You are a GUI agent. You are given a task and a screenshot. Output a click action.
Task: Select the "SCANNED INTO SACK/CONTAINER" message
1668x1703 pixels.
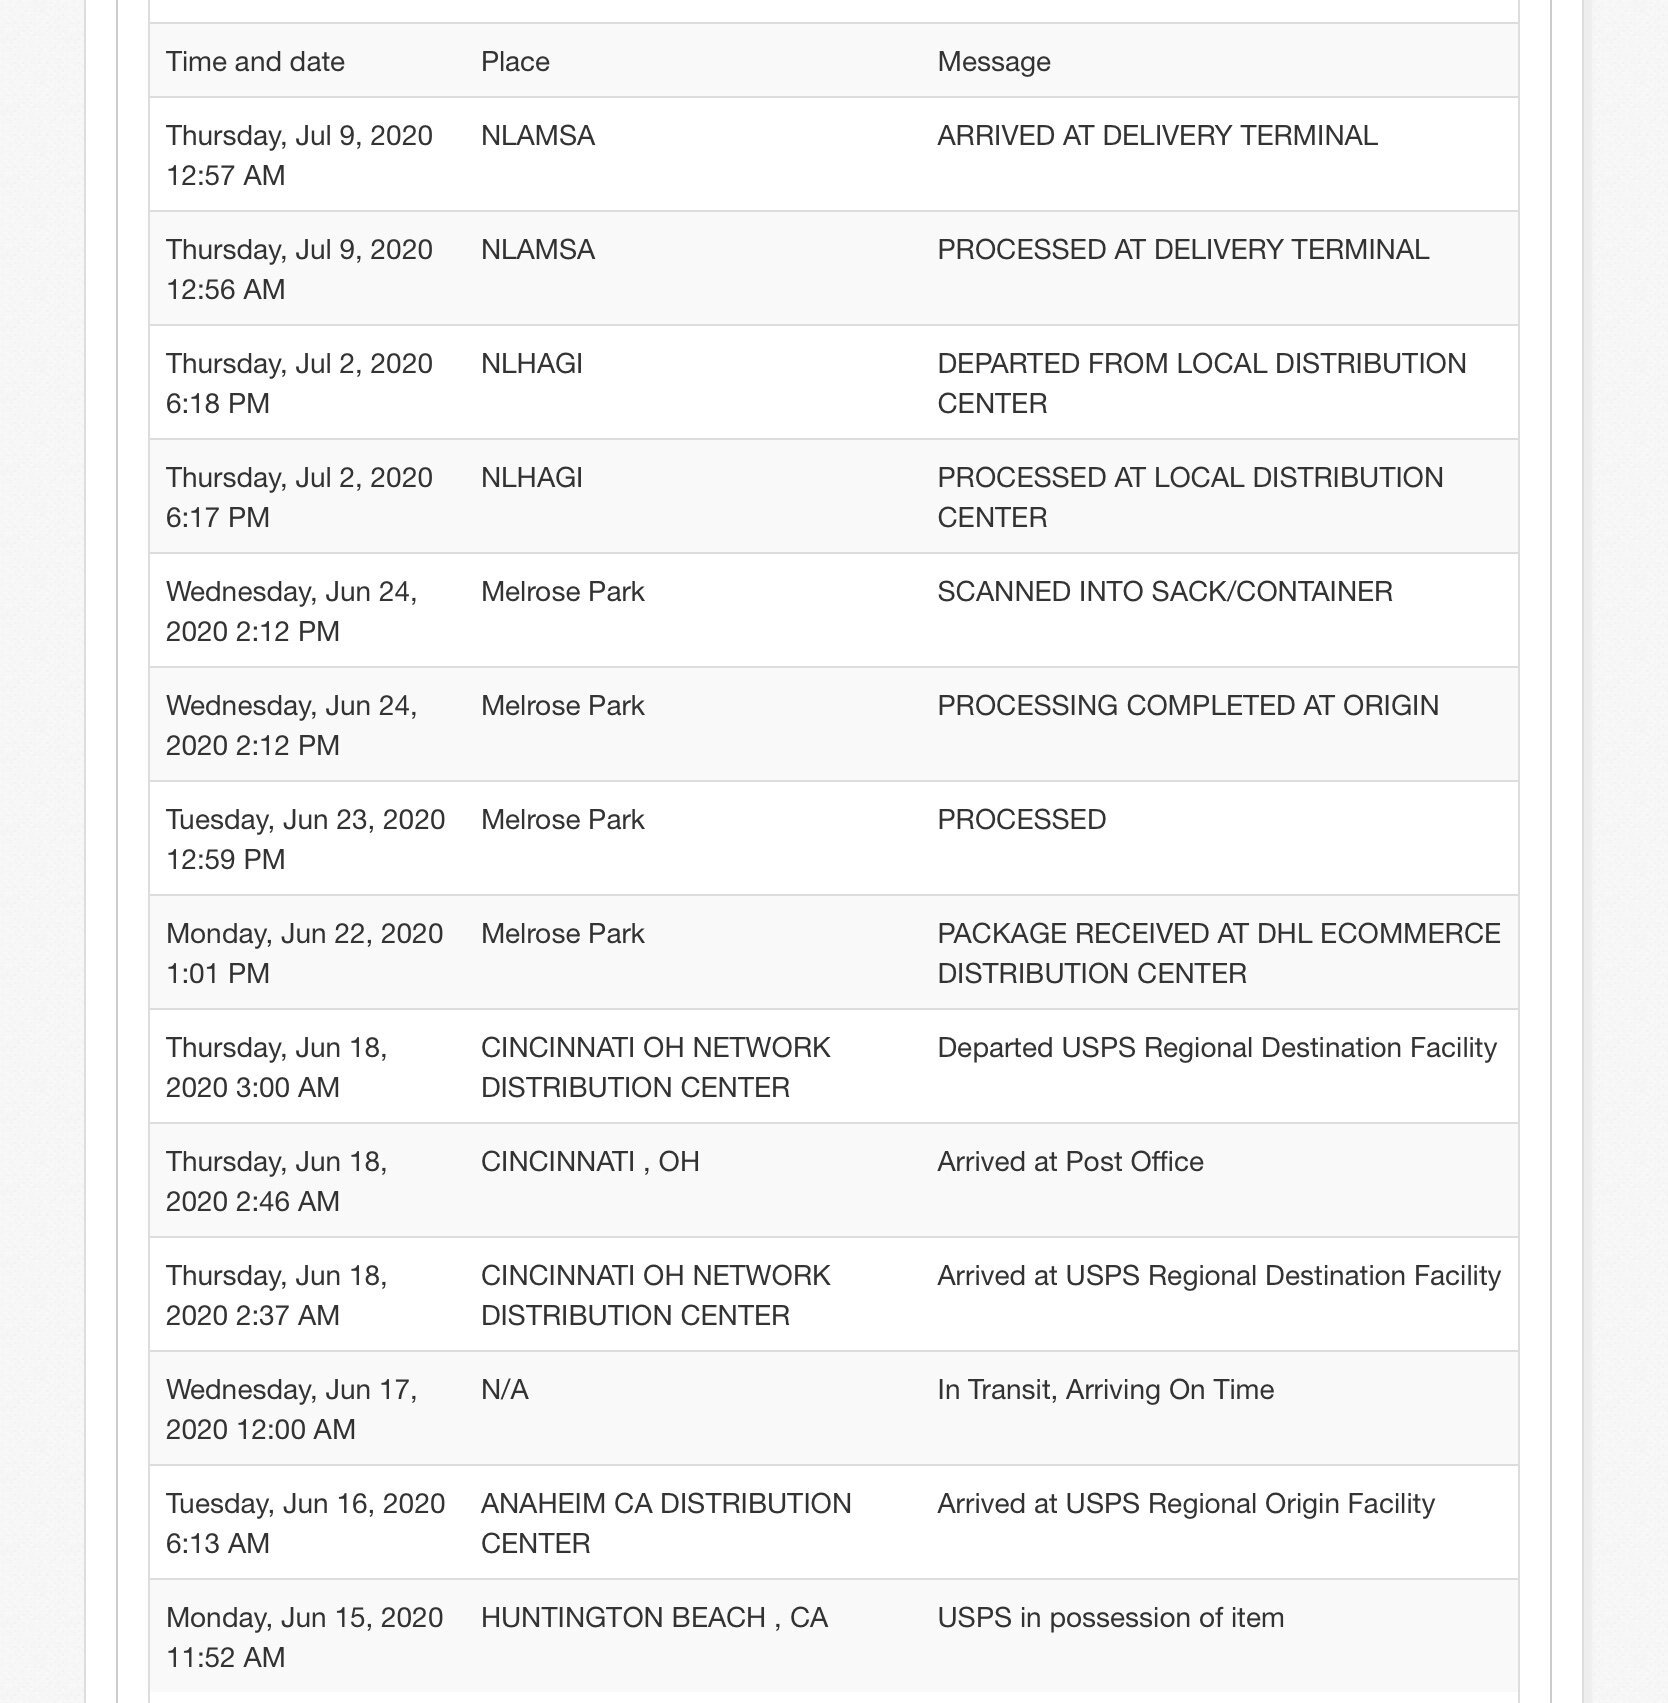click(1164, 592)
